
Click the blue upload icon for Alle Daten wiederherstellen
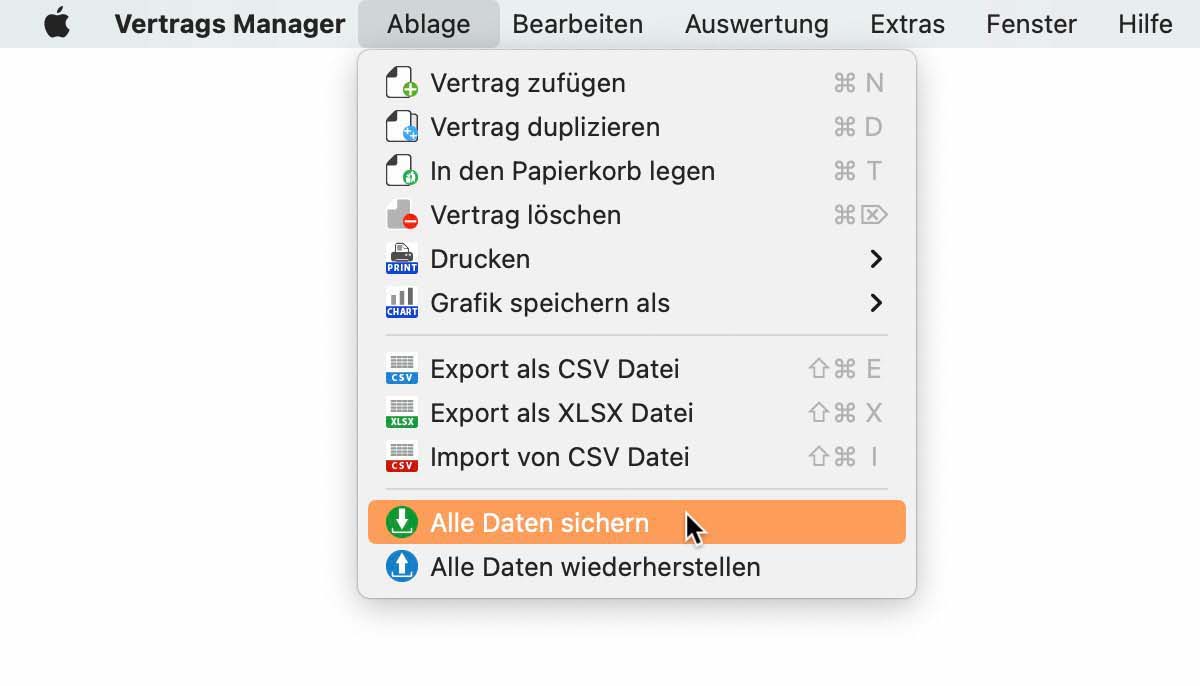click(x=401, y=567)
